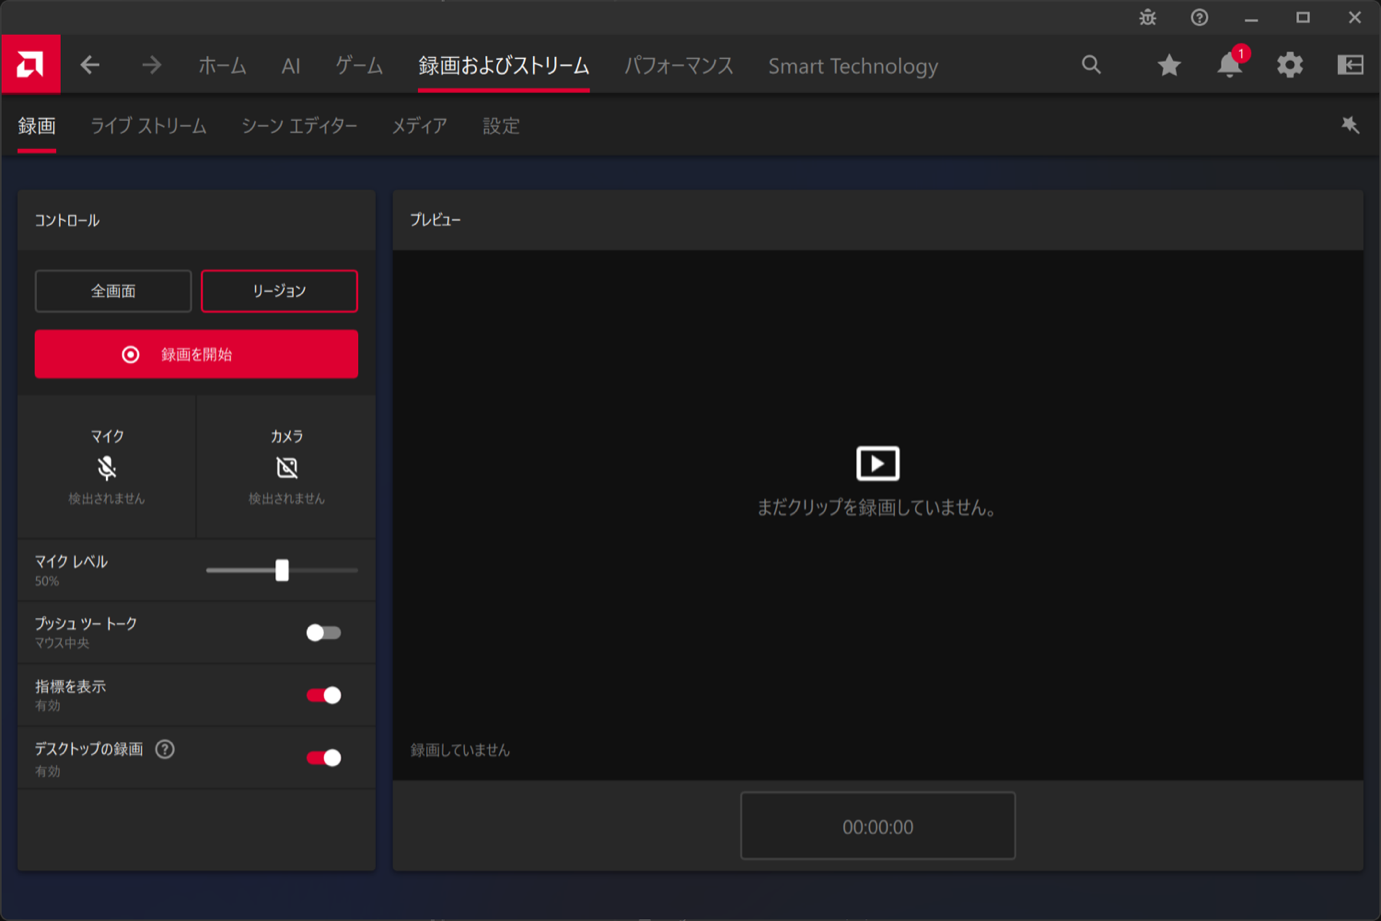Open the notifications bell

coord(1229,65)
